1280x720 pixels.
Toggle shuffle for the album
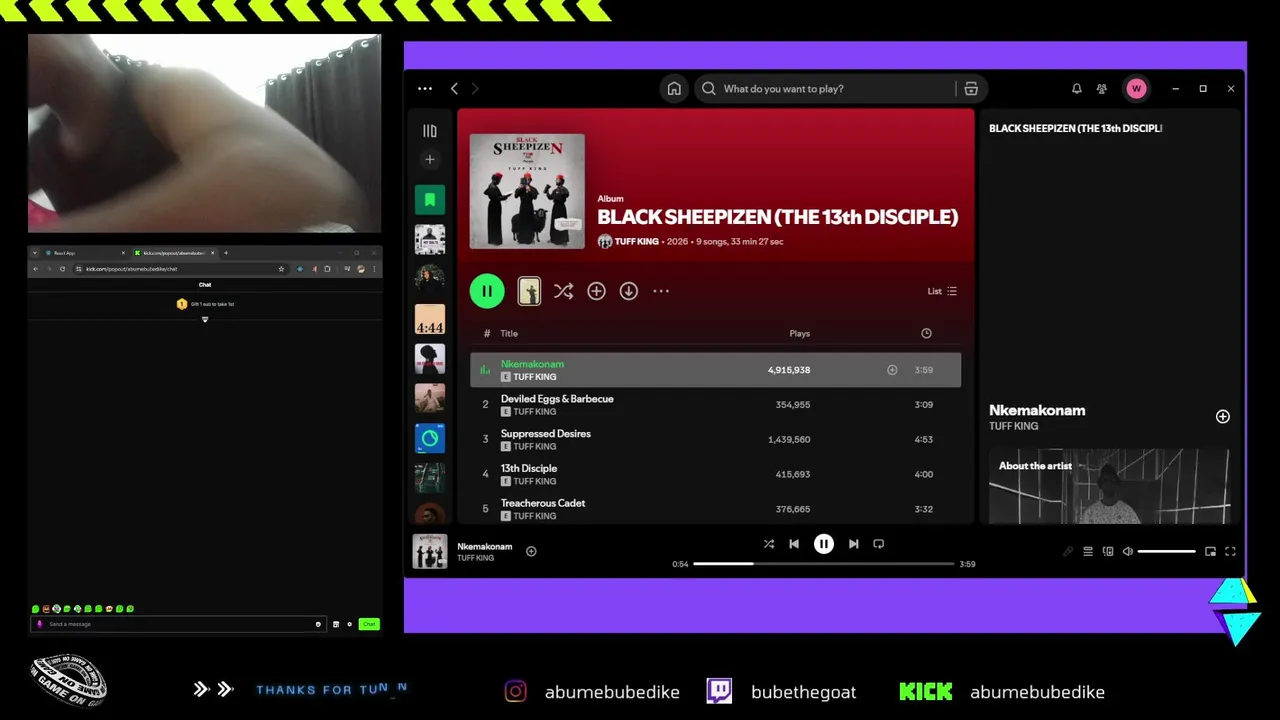[x=563, y=291]
